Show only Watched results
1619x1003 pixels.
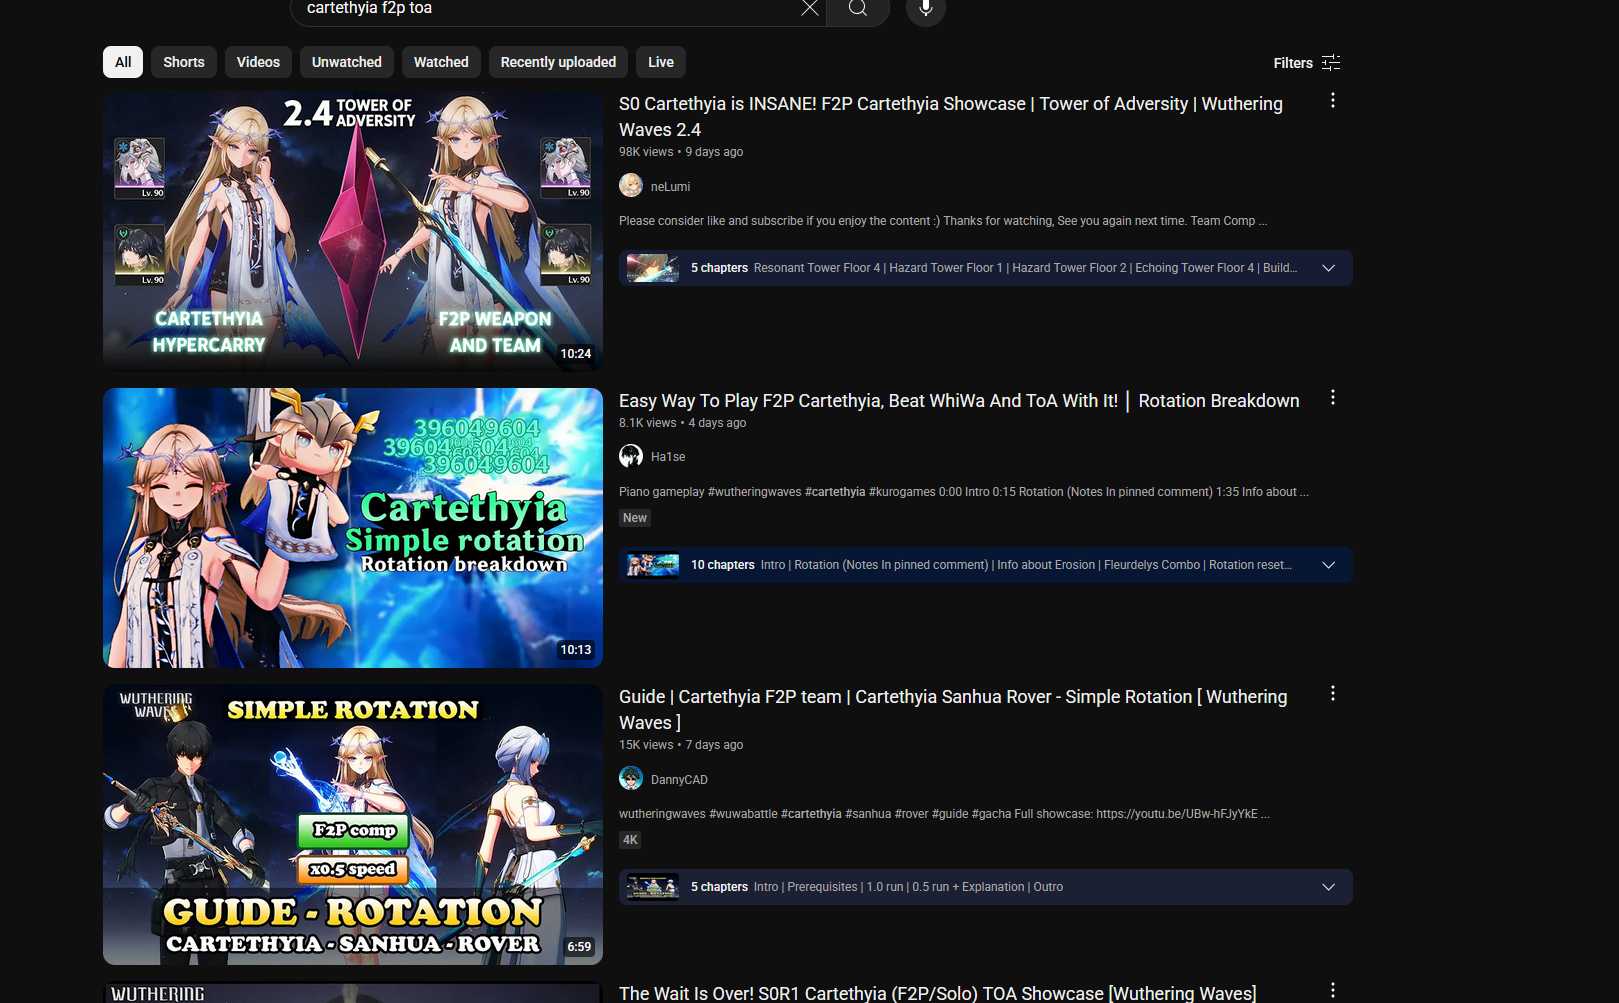pos(441,62)
